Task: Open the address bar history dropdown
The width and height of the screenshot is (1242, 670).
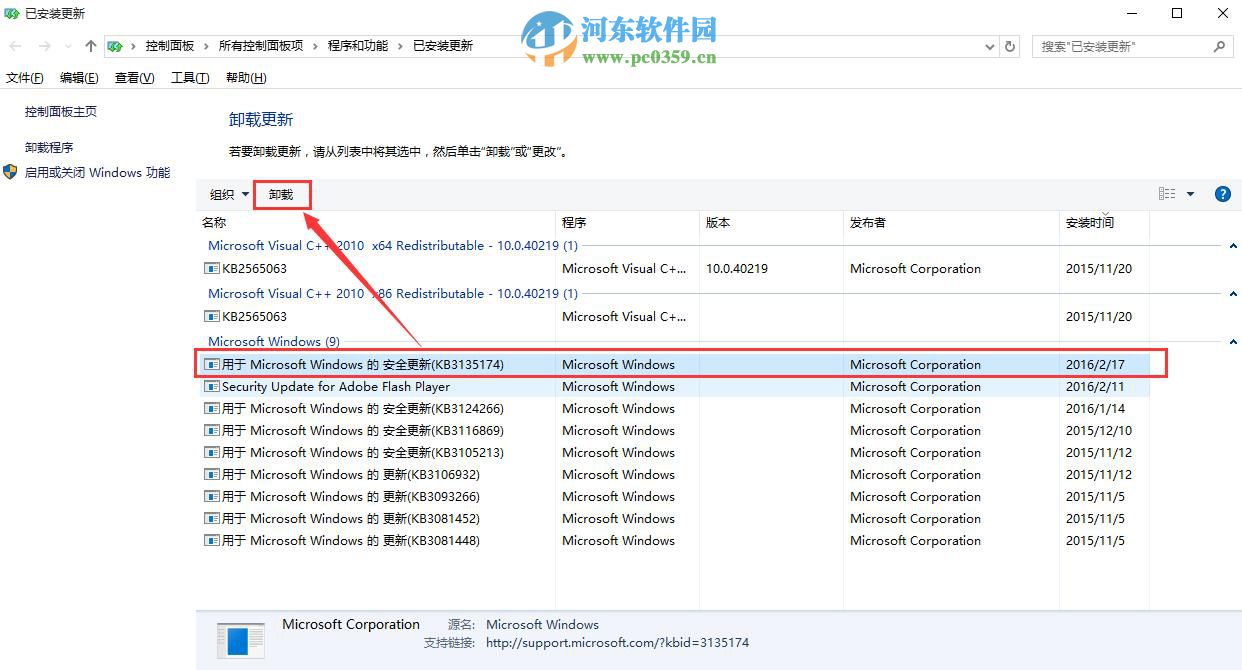Action: coord(989,46)
